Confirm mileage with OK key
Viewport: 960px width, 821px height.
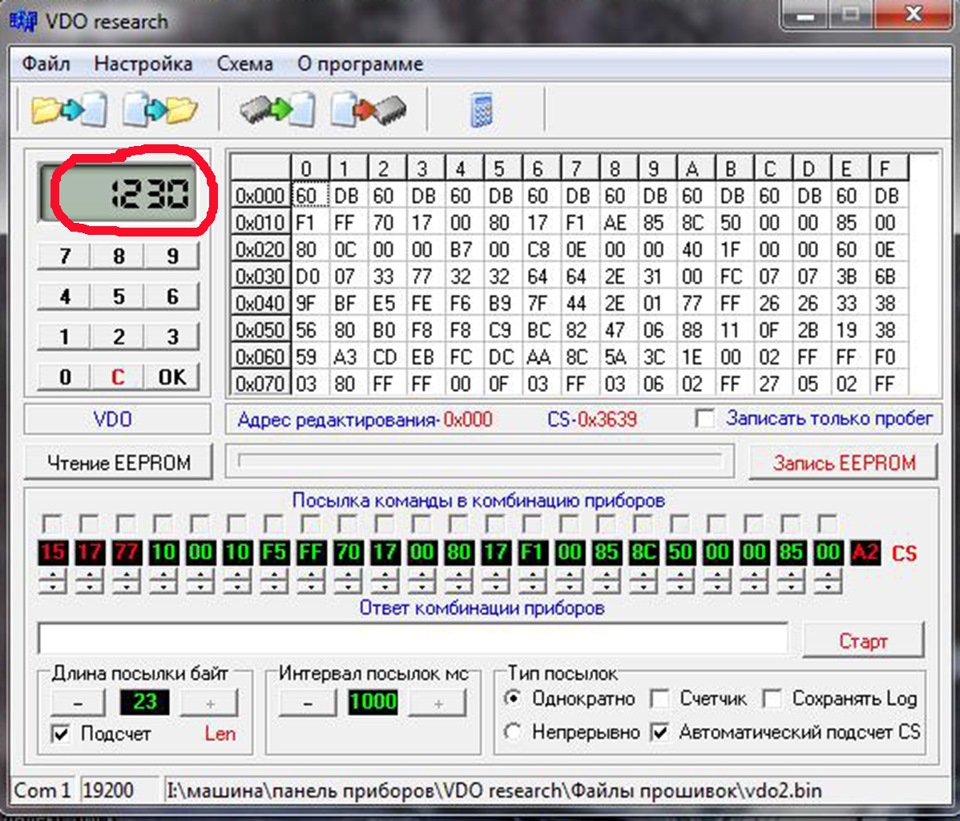pos(172,377)
